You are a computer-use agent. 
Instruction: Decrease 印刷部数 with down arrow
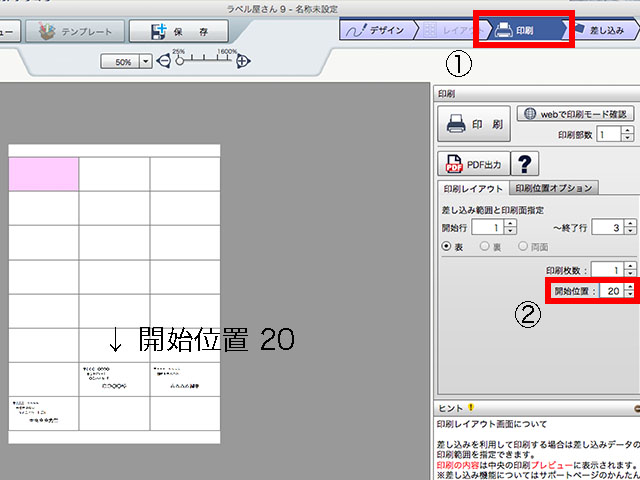tap(628, 138)
